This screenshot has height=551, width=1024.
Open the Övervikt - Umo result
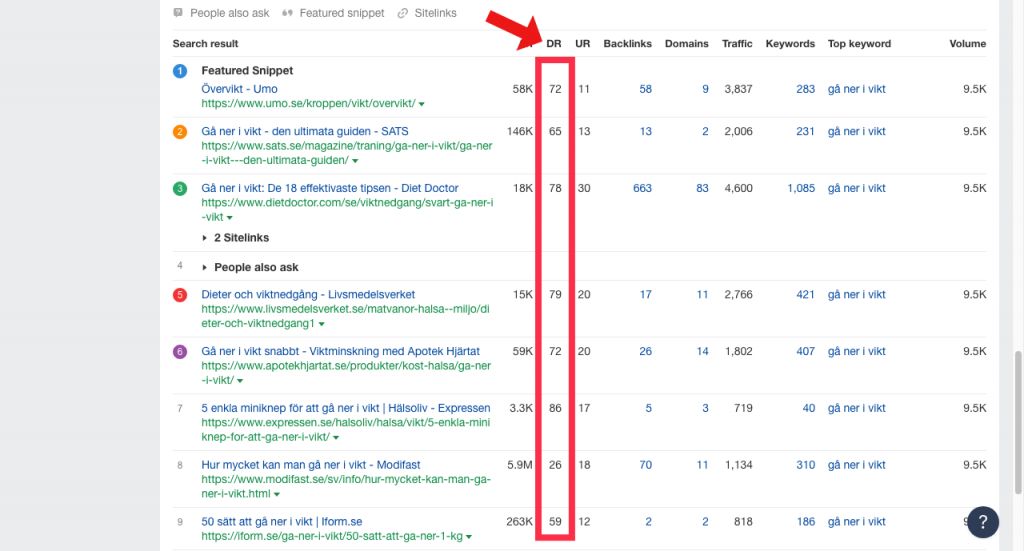coord(239,89)
